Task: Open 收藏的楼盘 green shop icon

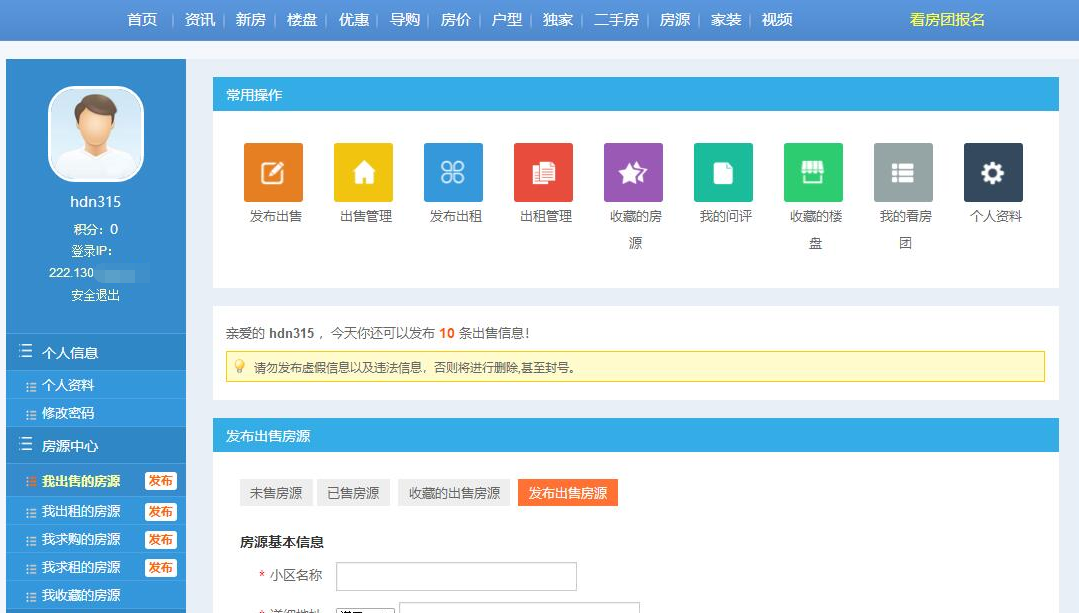Action: tap(813, 172)
